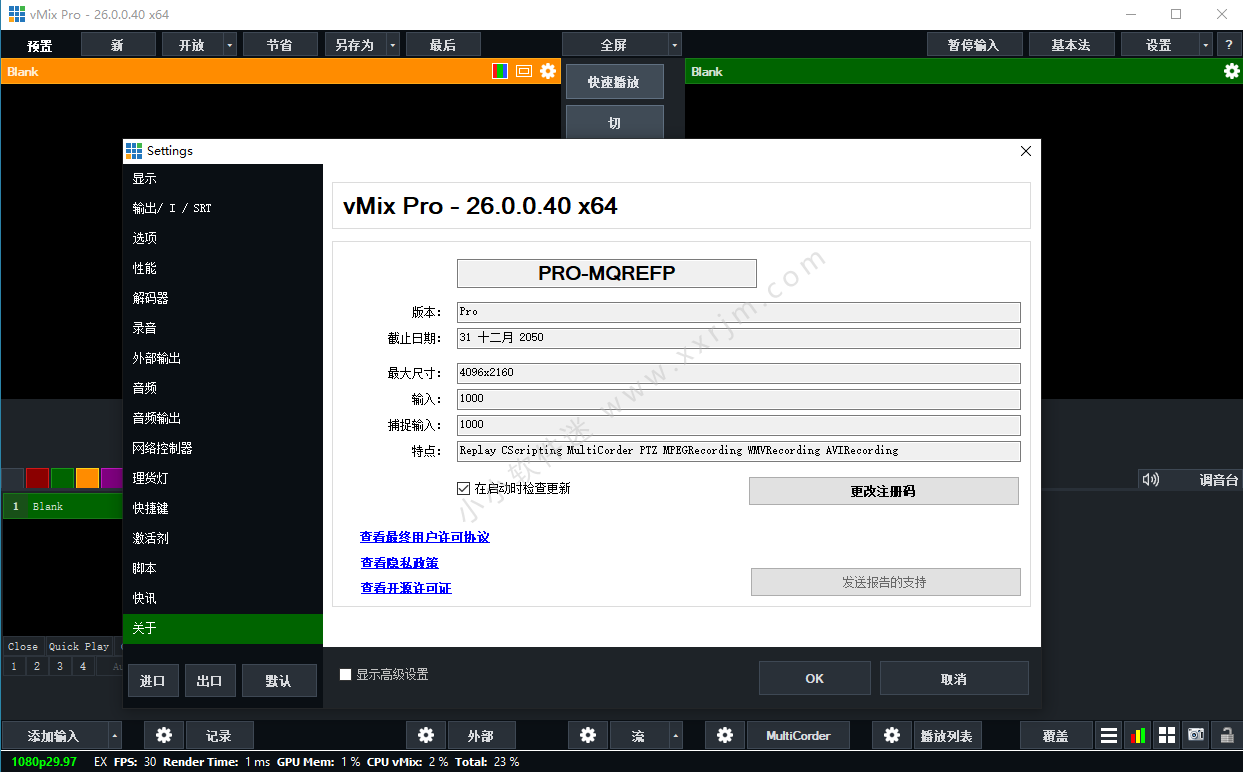Click the 默认 default button

(x=279, y=681)
